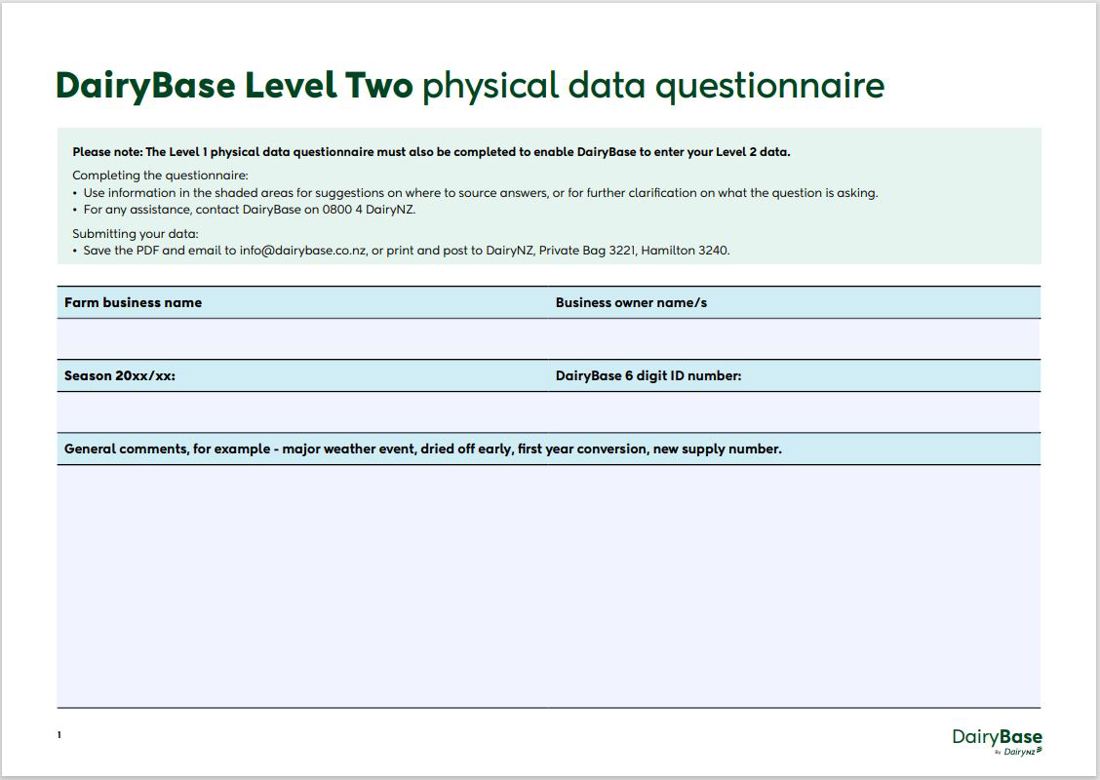
Task: Click the 'Completing the questionnaire:' heading
Action: [161, 175]
